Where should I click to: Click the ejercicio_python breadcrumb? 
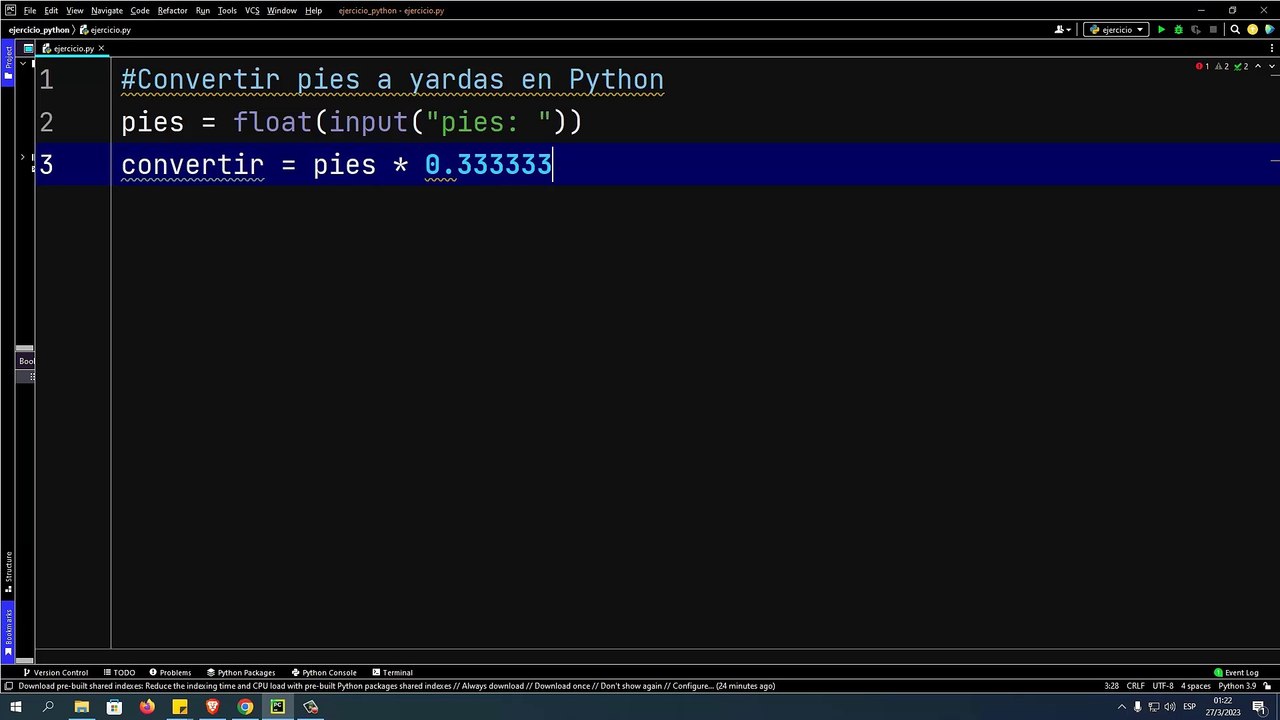[x=39, y=30]
